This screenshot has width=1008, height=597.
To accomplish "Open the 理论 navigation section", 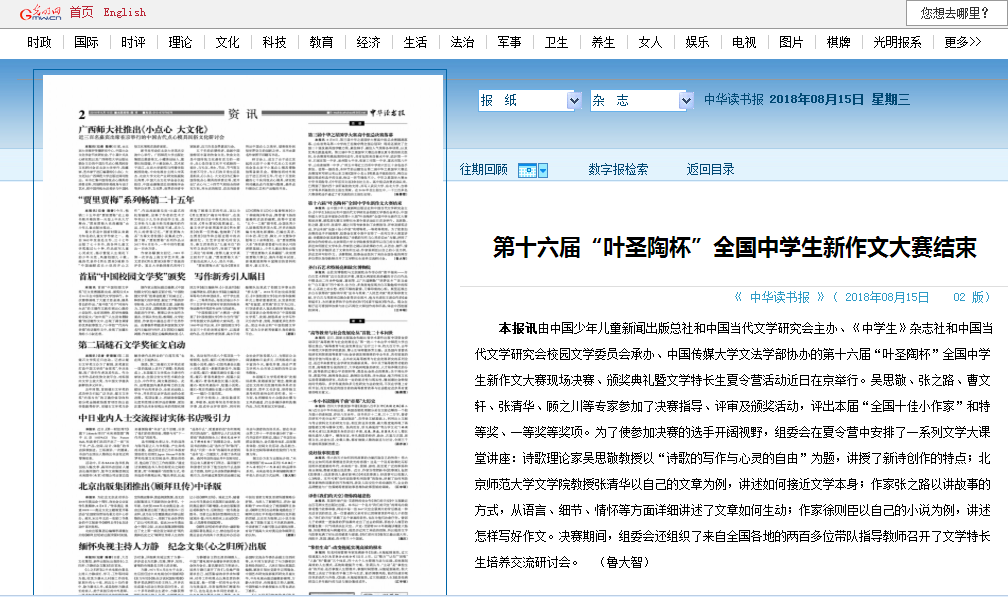I will 180,42.
